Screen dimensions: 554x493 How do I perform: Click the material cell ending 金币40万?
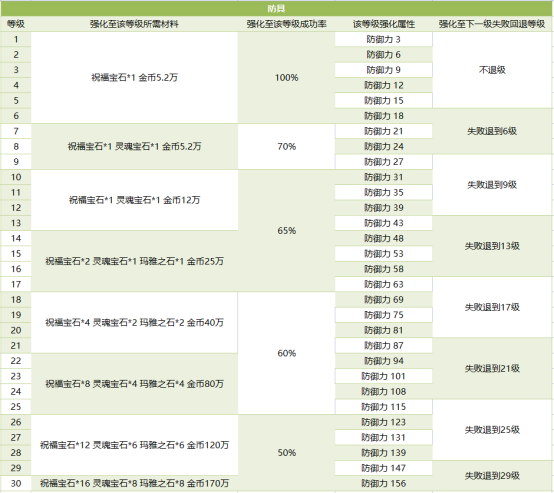click(x=134, y=322)
